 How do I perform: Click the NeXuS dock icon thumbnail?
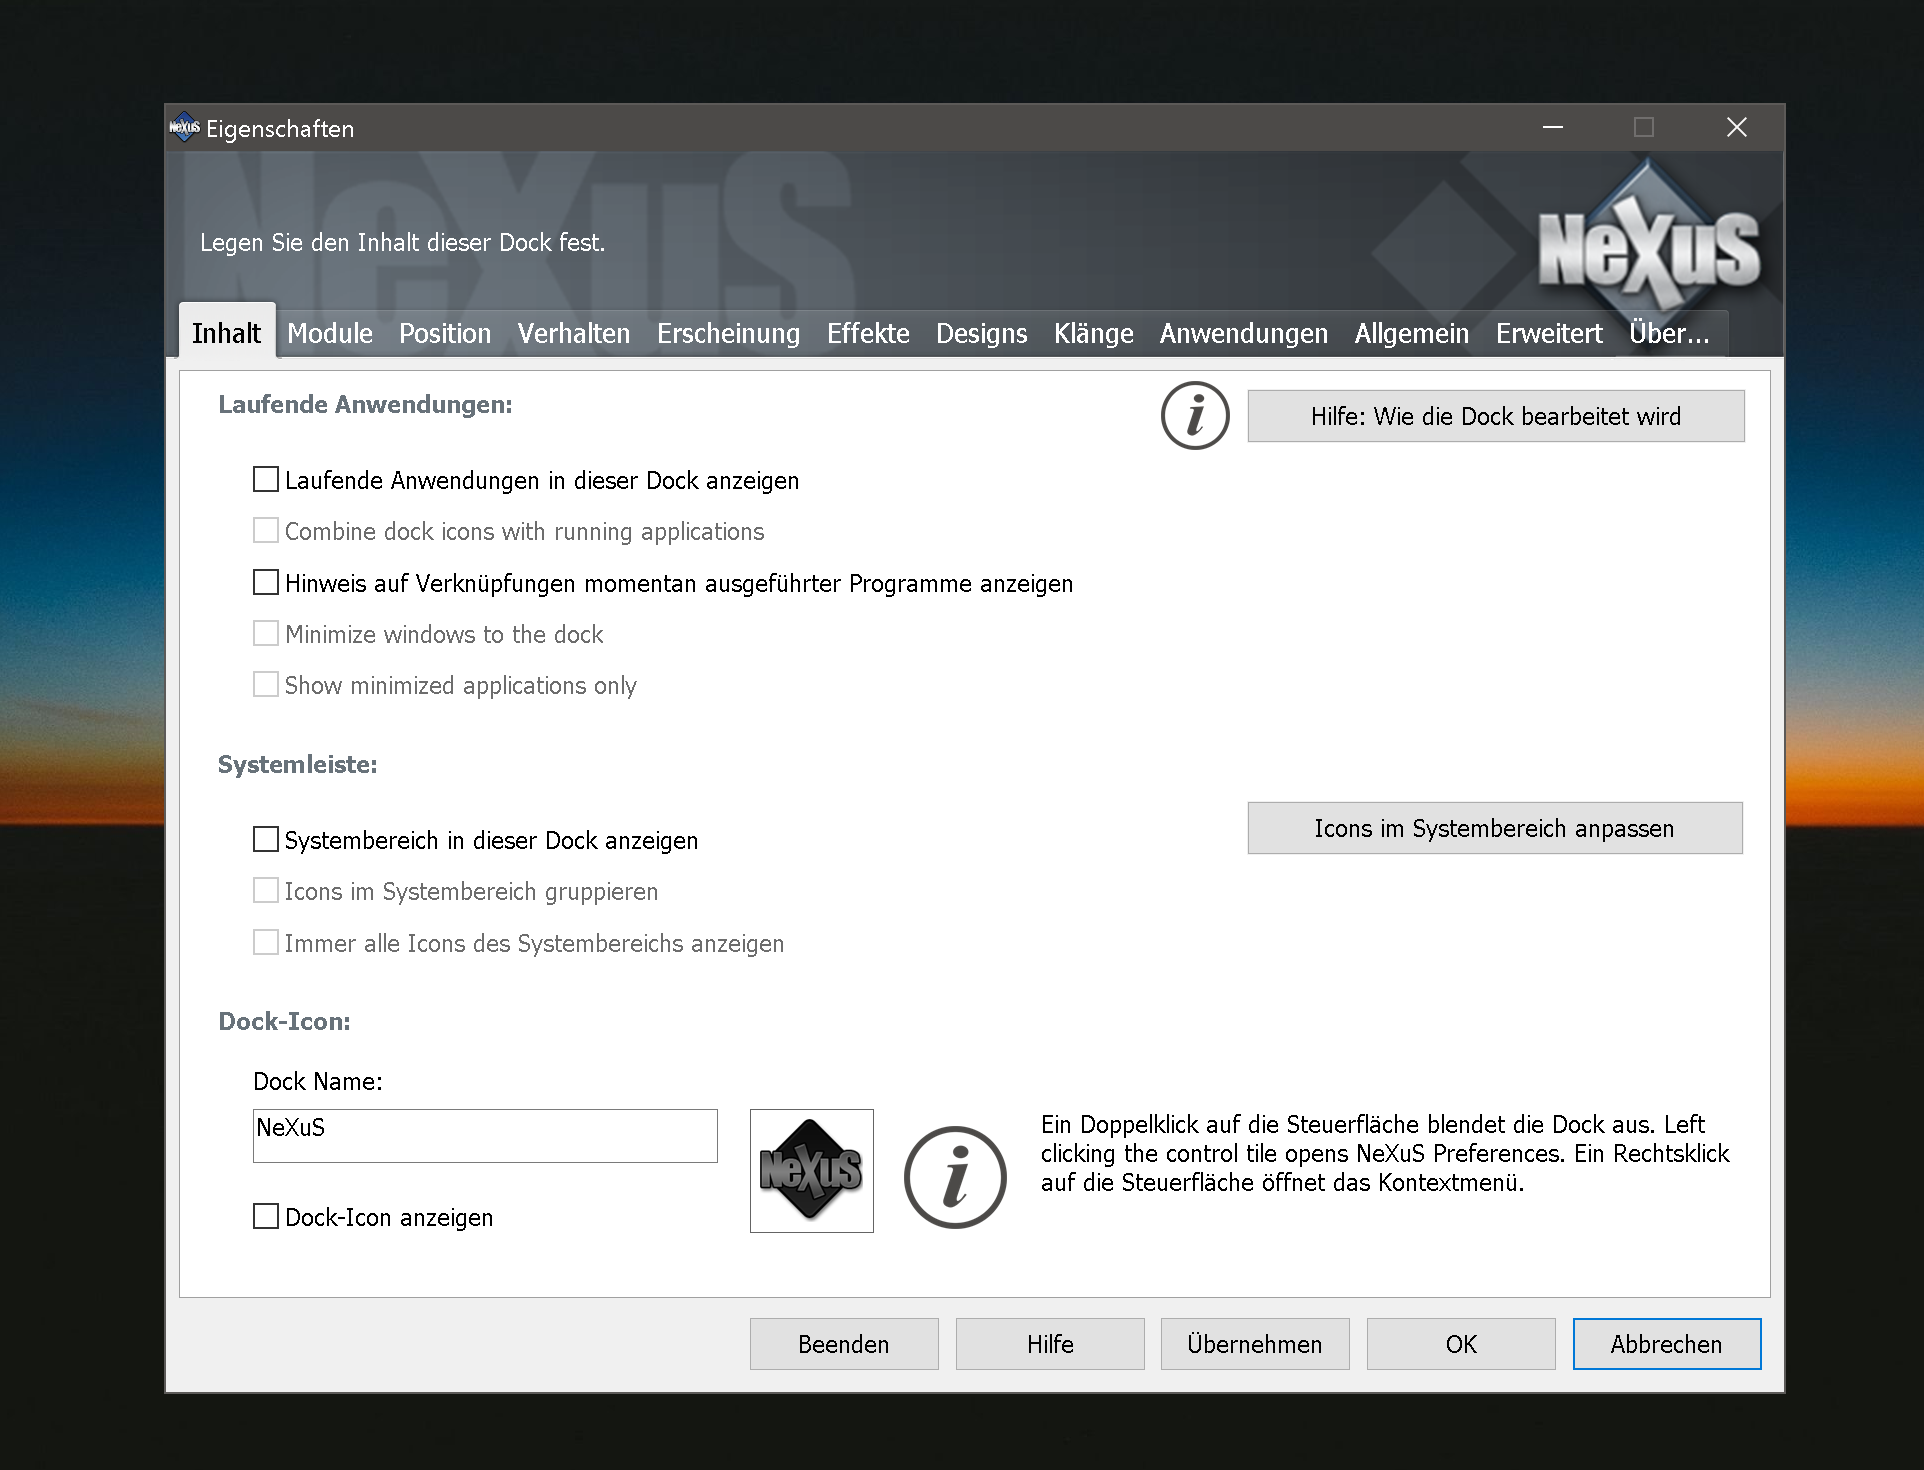point(811,1170)
